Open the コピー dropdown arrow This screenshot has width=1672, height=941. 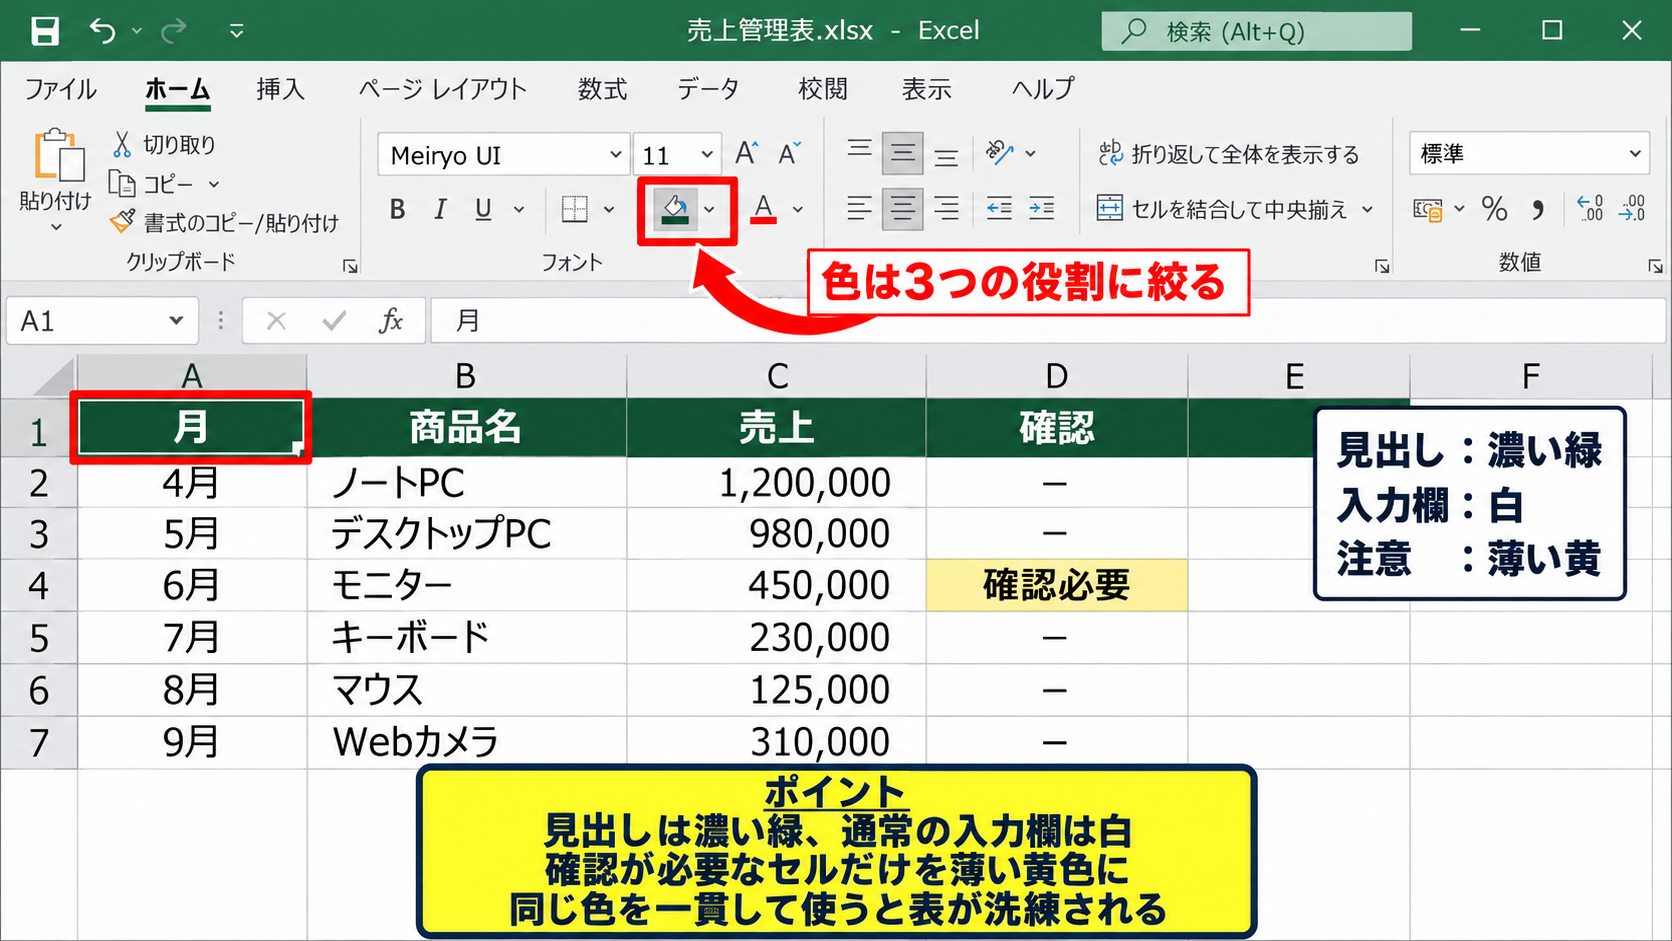pos(213,185)
